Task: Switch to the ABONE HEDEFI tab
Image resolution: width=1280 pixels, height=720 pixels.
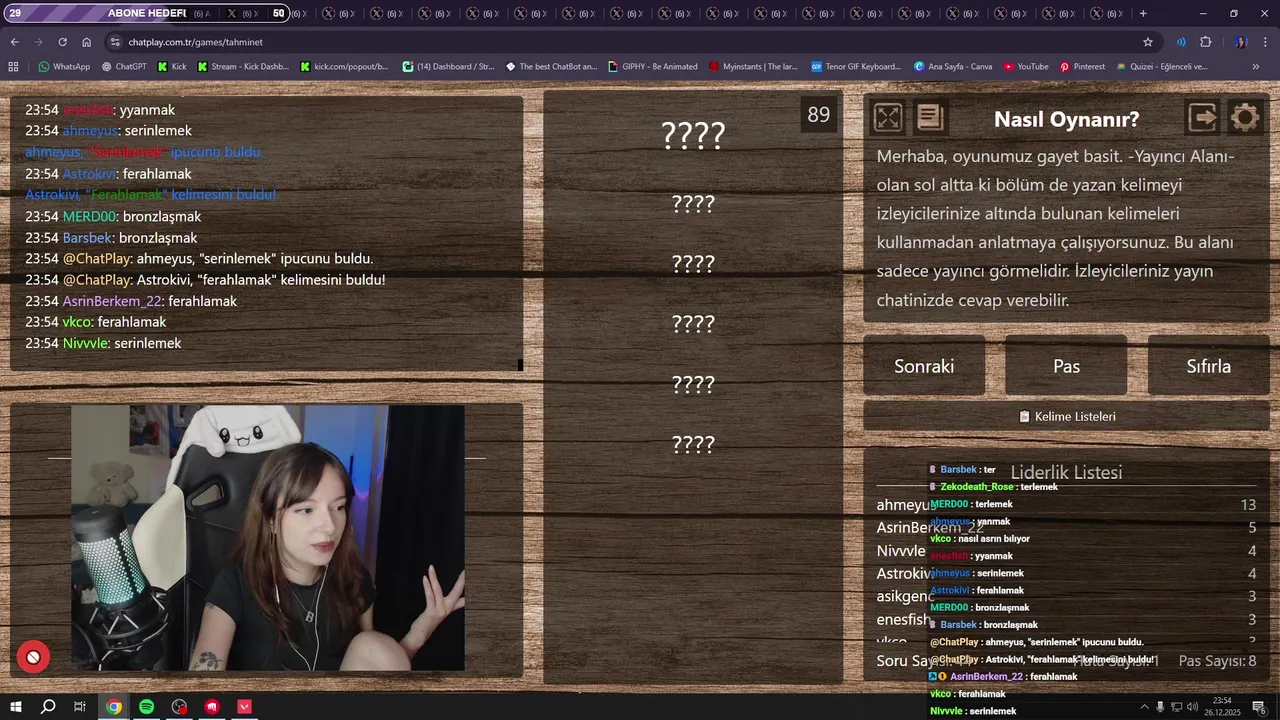Action: tap(146, 13)
